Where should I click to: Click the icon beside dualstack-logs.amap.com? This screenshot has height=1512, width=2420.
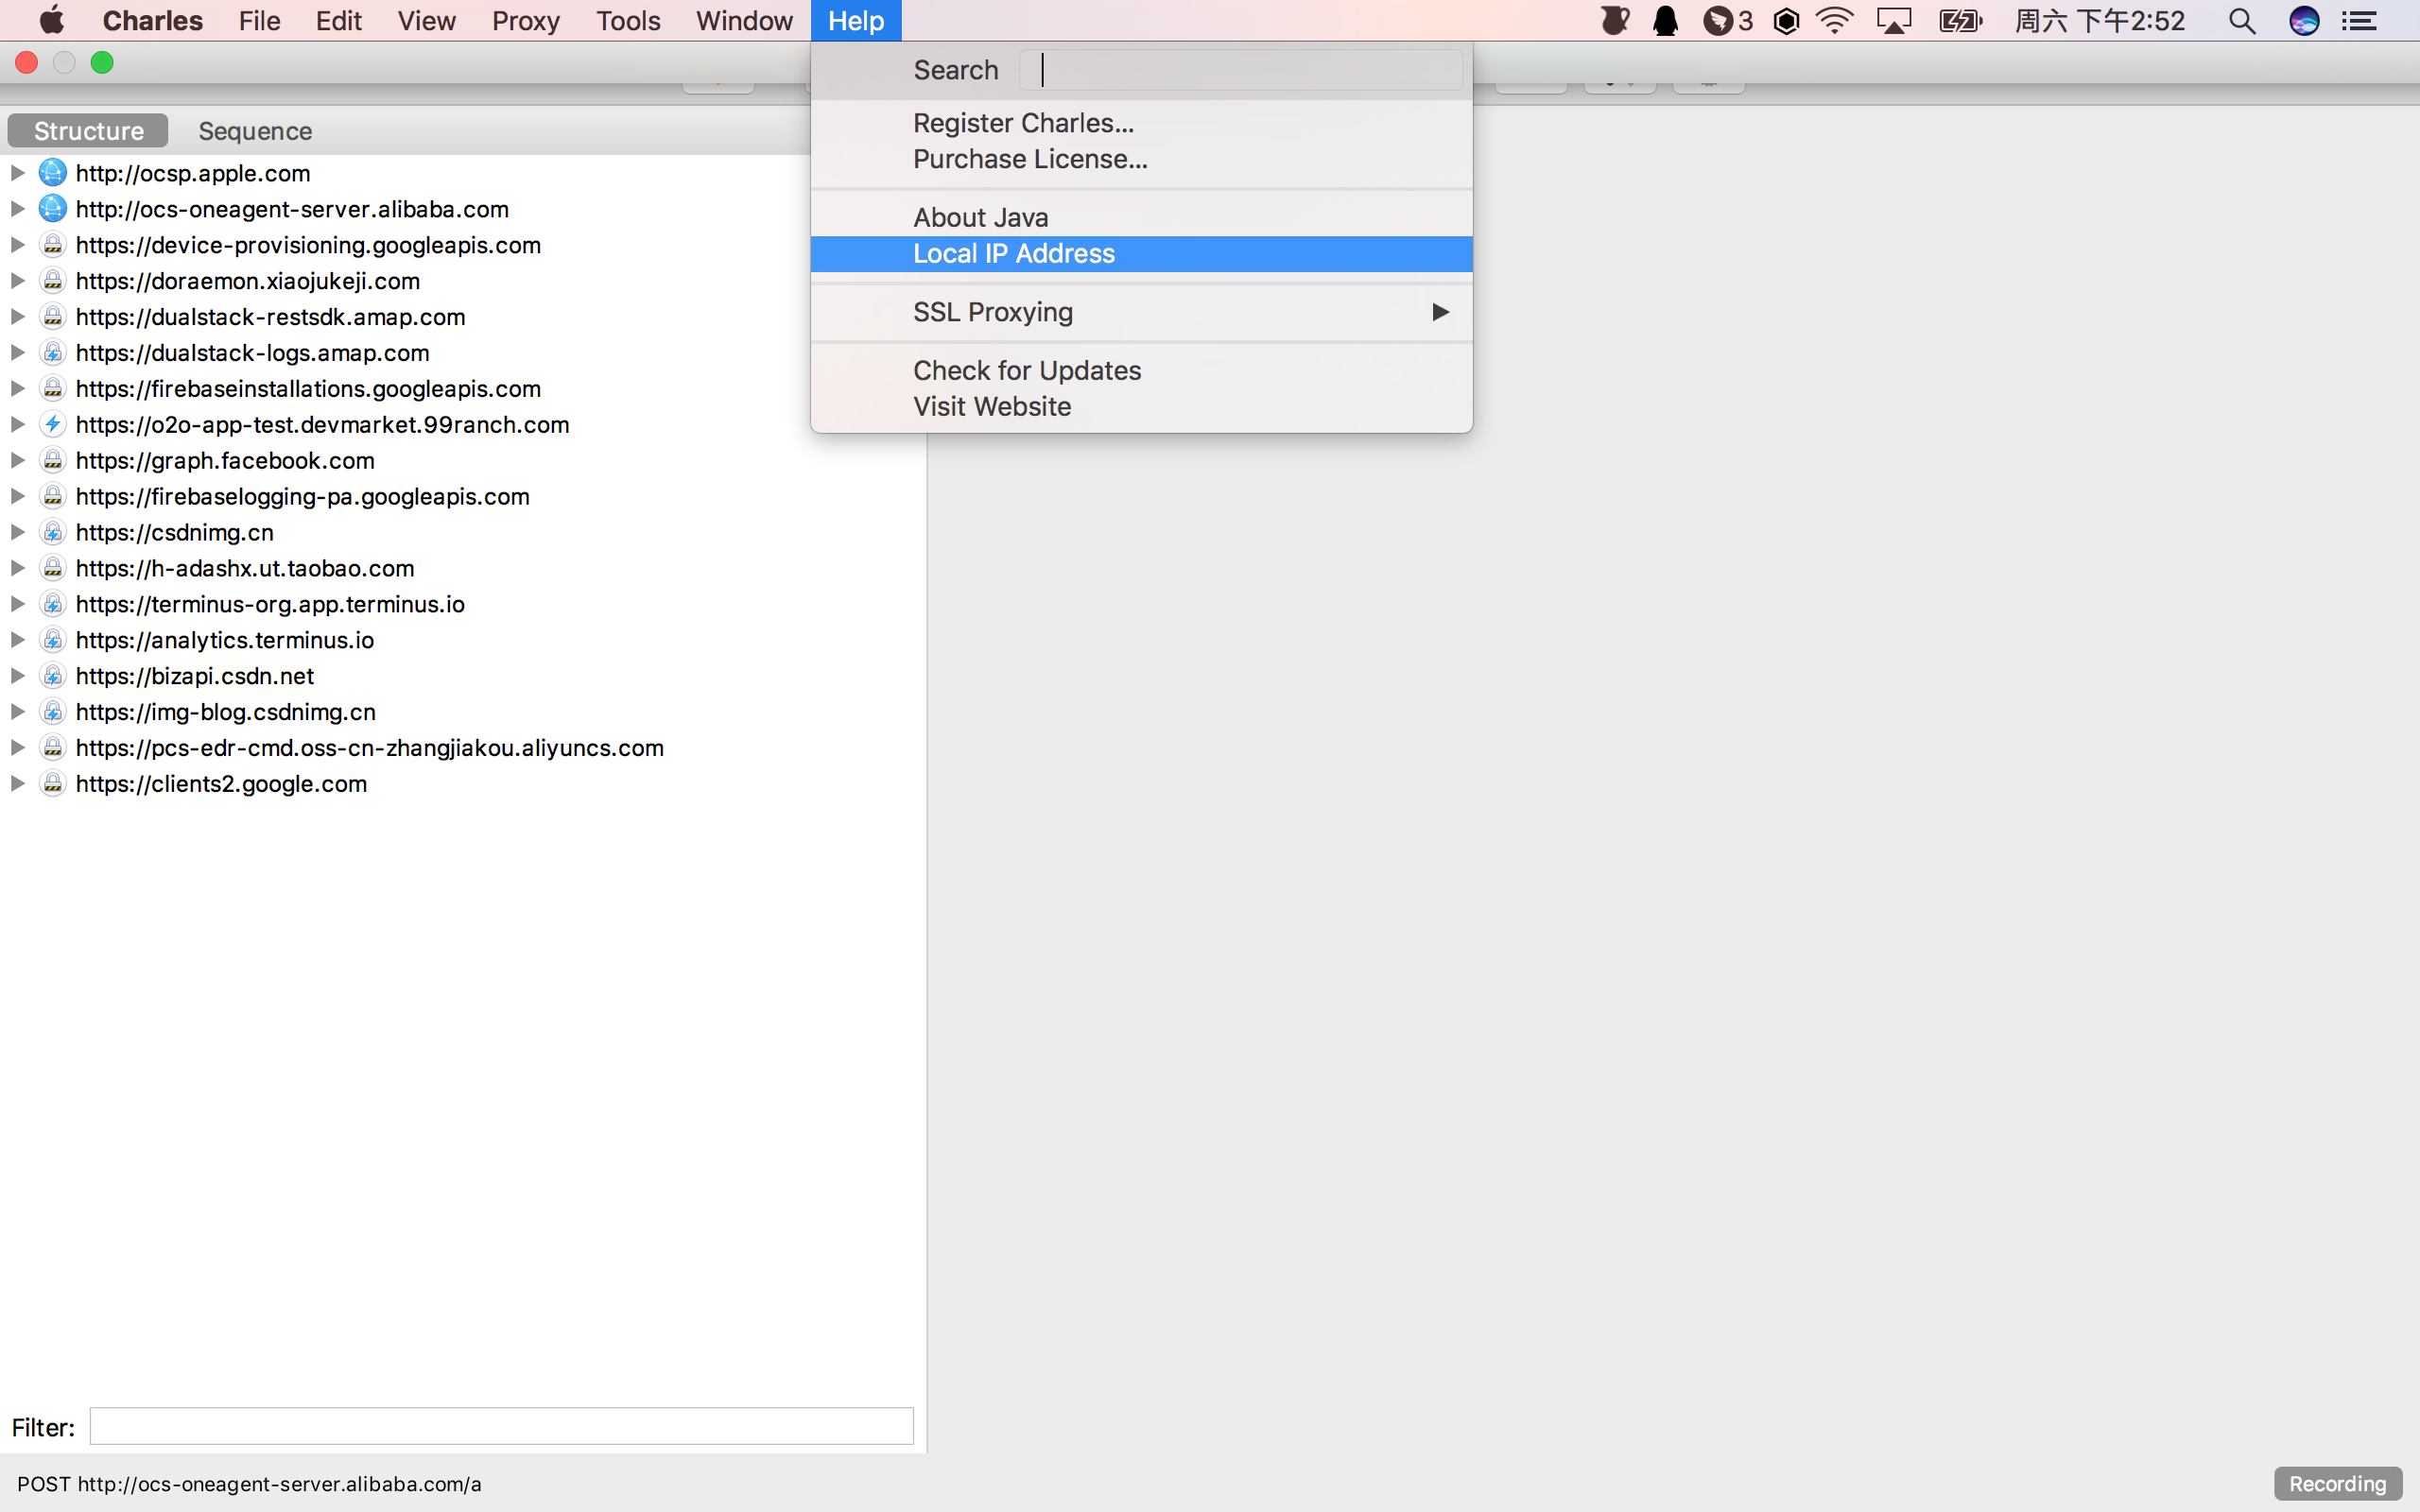[52, 353]
